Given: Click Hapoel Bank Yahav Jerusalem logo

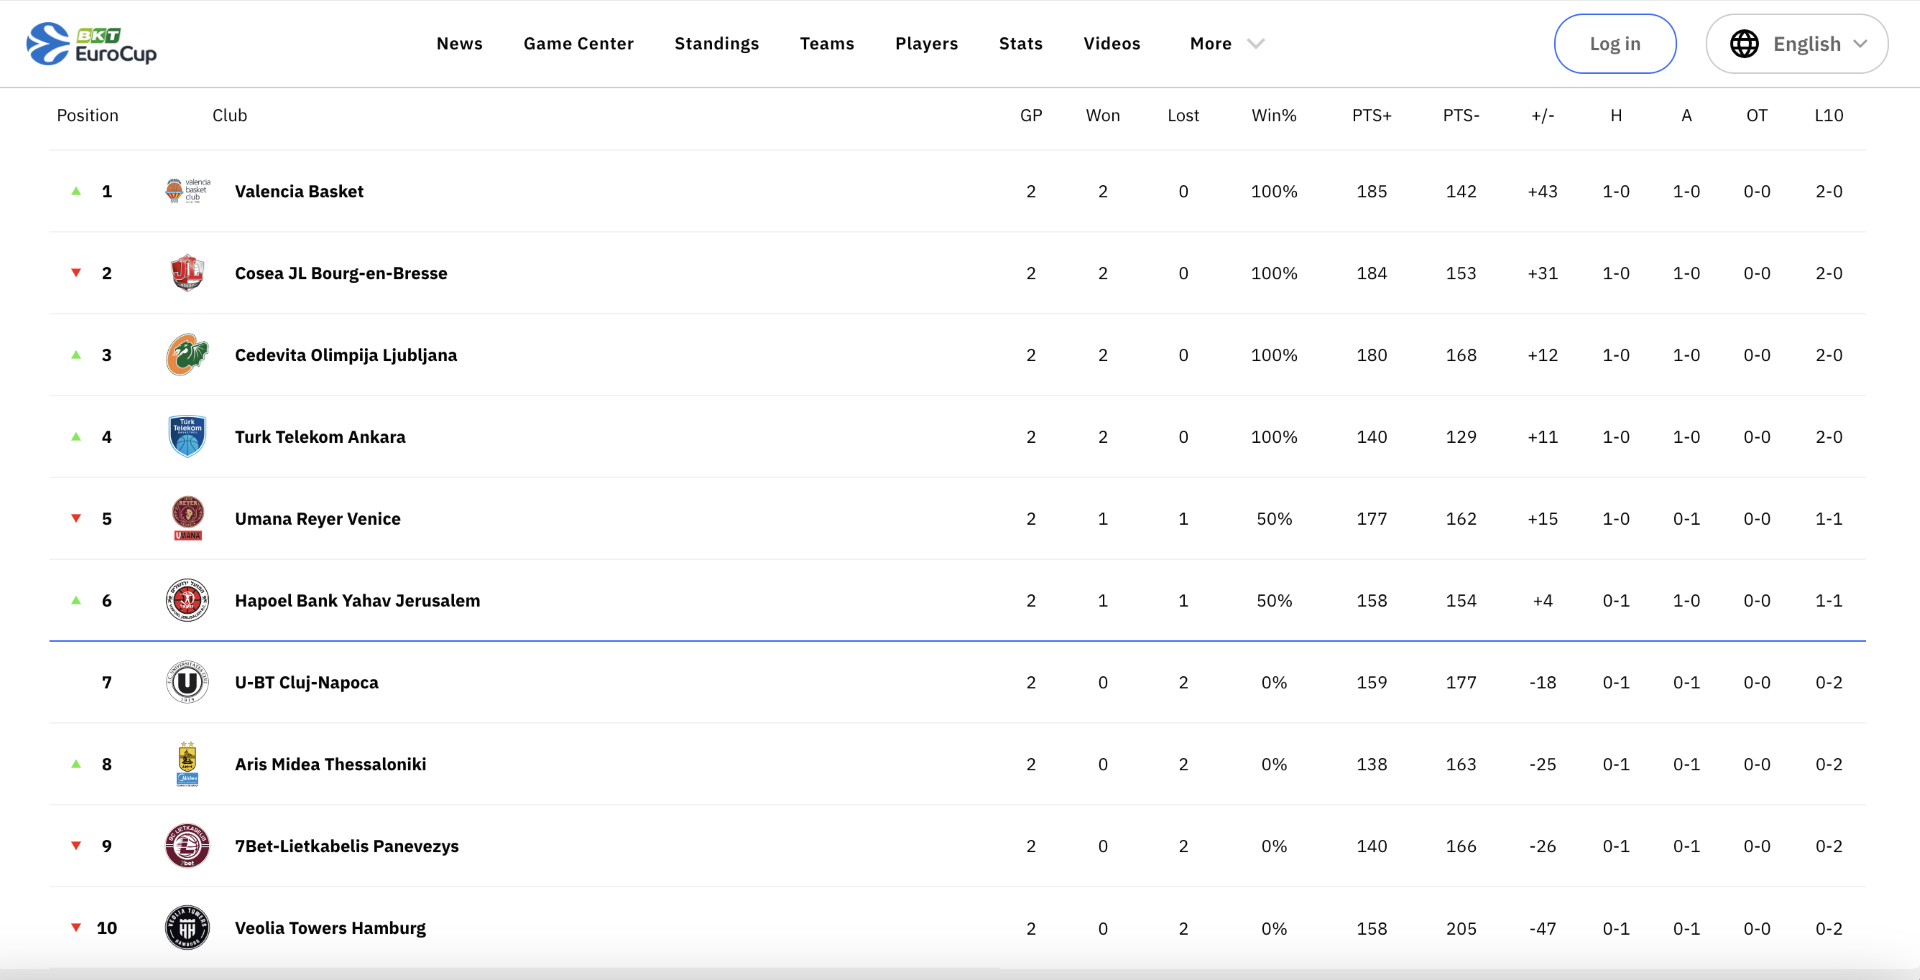Looking at the screenshot, I should pyautogui.click(x=187, y=601).
